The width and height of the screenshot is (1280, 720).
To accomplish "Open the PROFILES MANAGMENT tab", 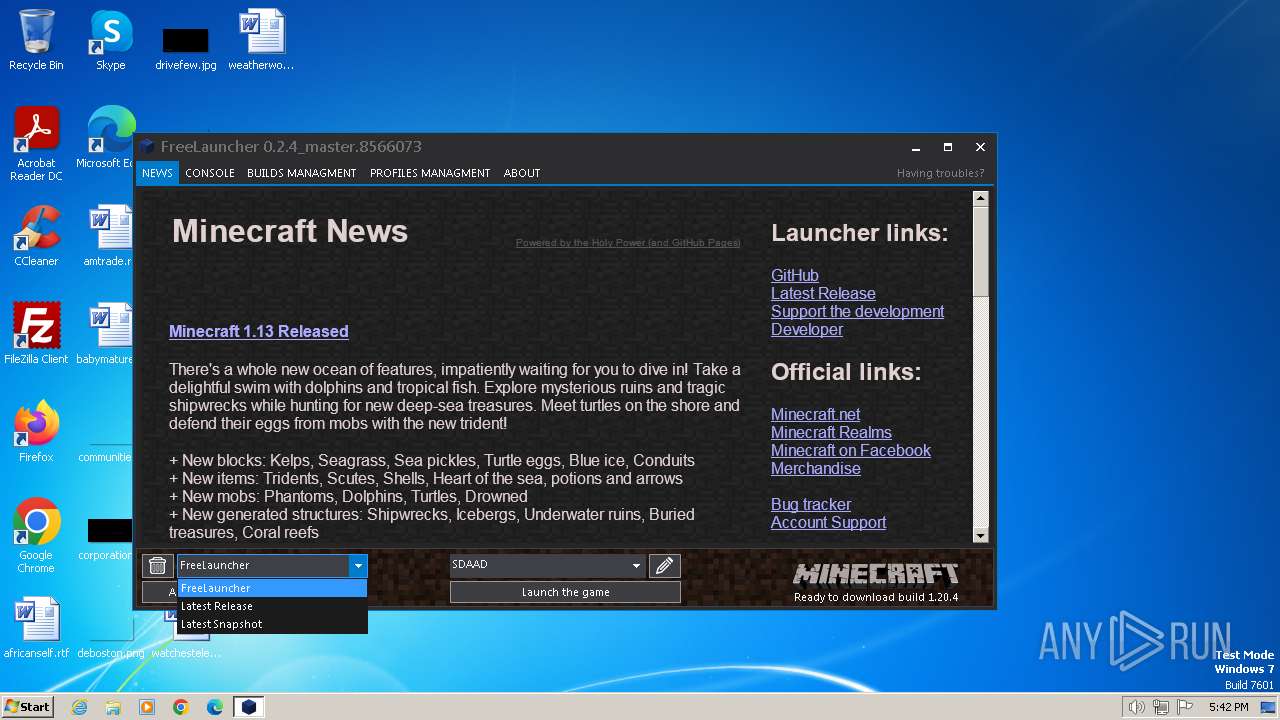I will coord(430,173).
